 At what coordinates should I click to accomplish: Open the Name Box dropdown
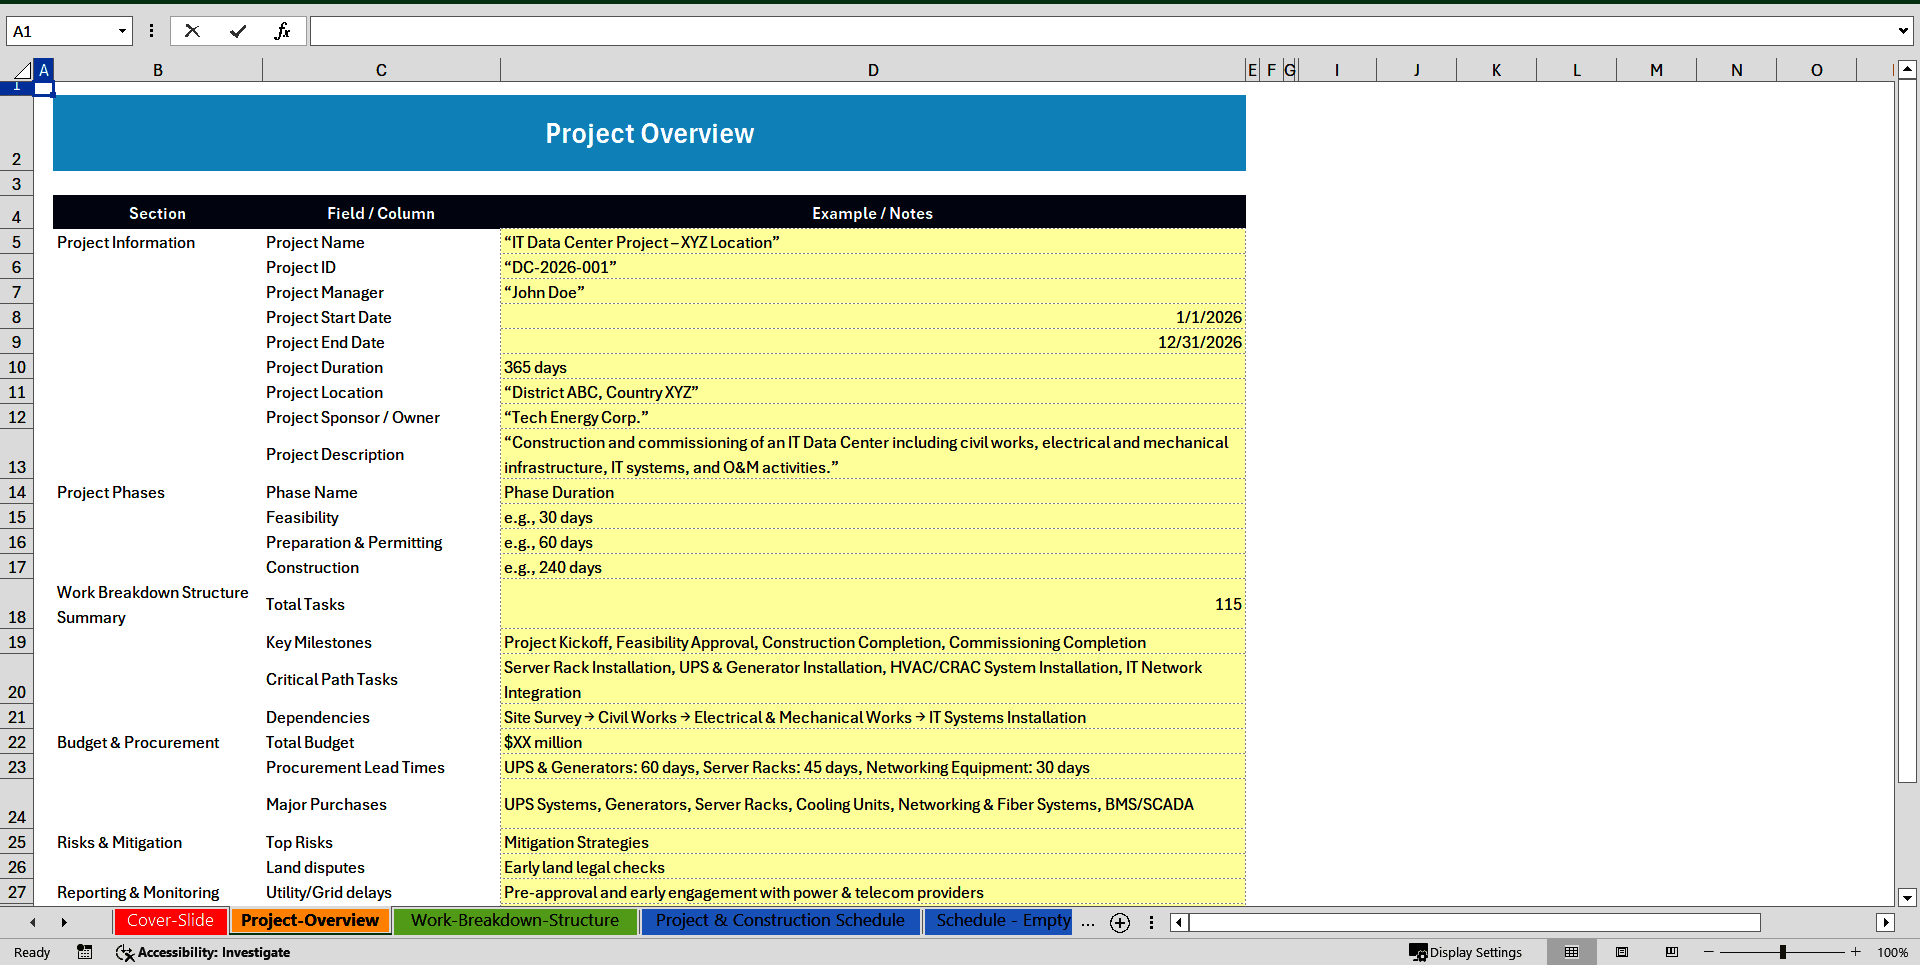click(x=120, y=30)
